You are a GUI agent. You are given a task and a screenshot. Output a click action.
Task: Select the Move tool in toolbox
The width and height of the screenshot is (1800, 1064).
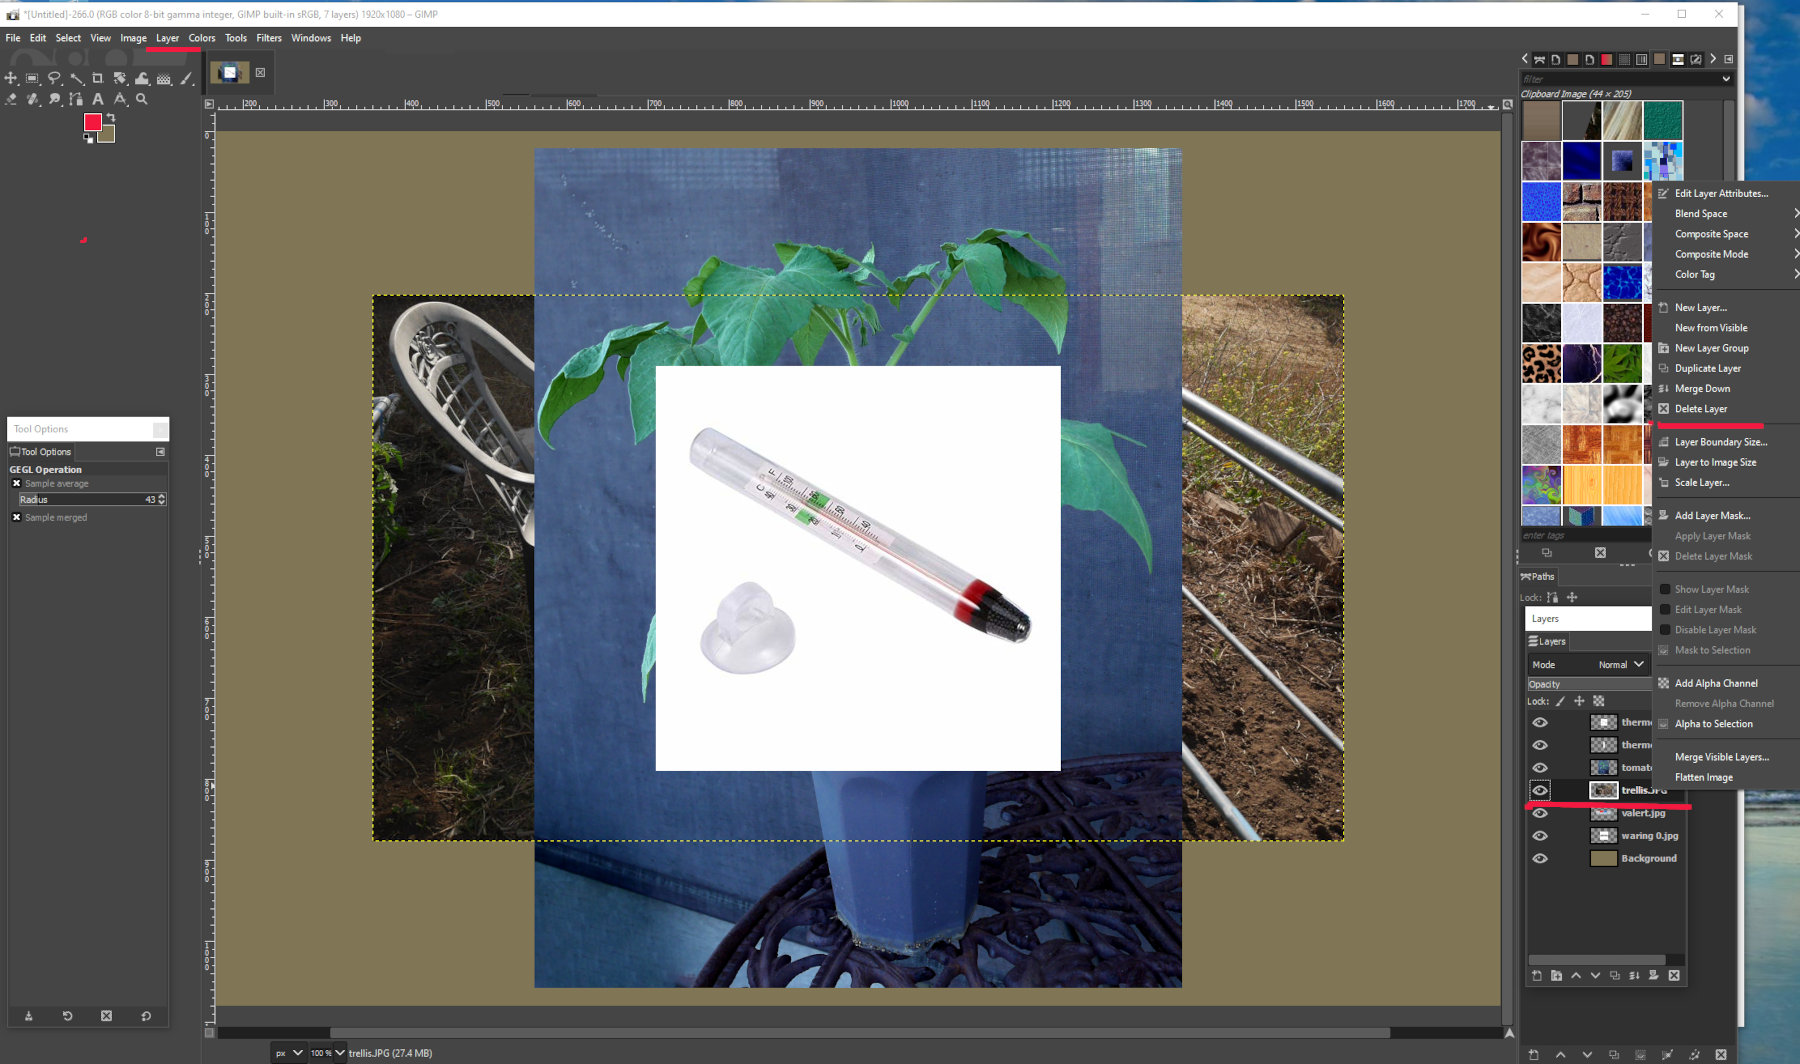[11, 78]
